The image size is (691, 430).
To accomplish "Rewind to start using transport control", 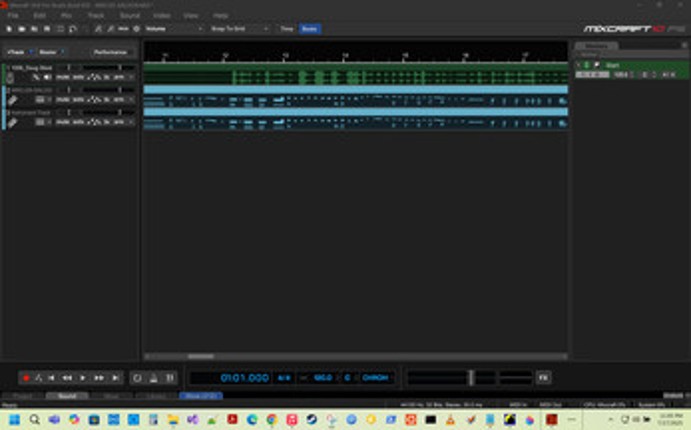I will pos(51,378).
